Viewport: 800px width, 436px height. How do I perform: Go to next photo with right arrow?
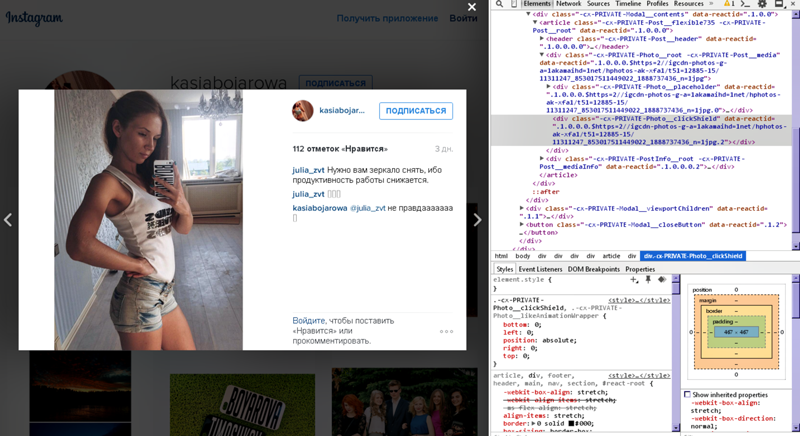pos(477,220)
